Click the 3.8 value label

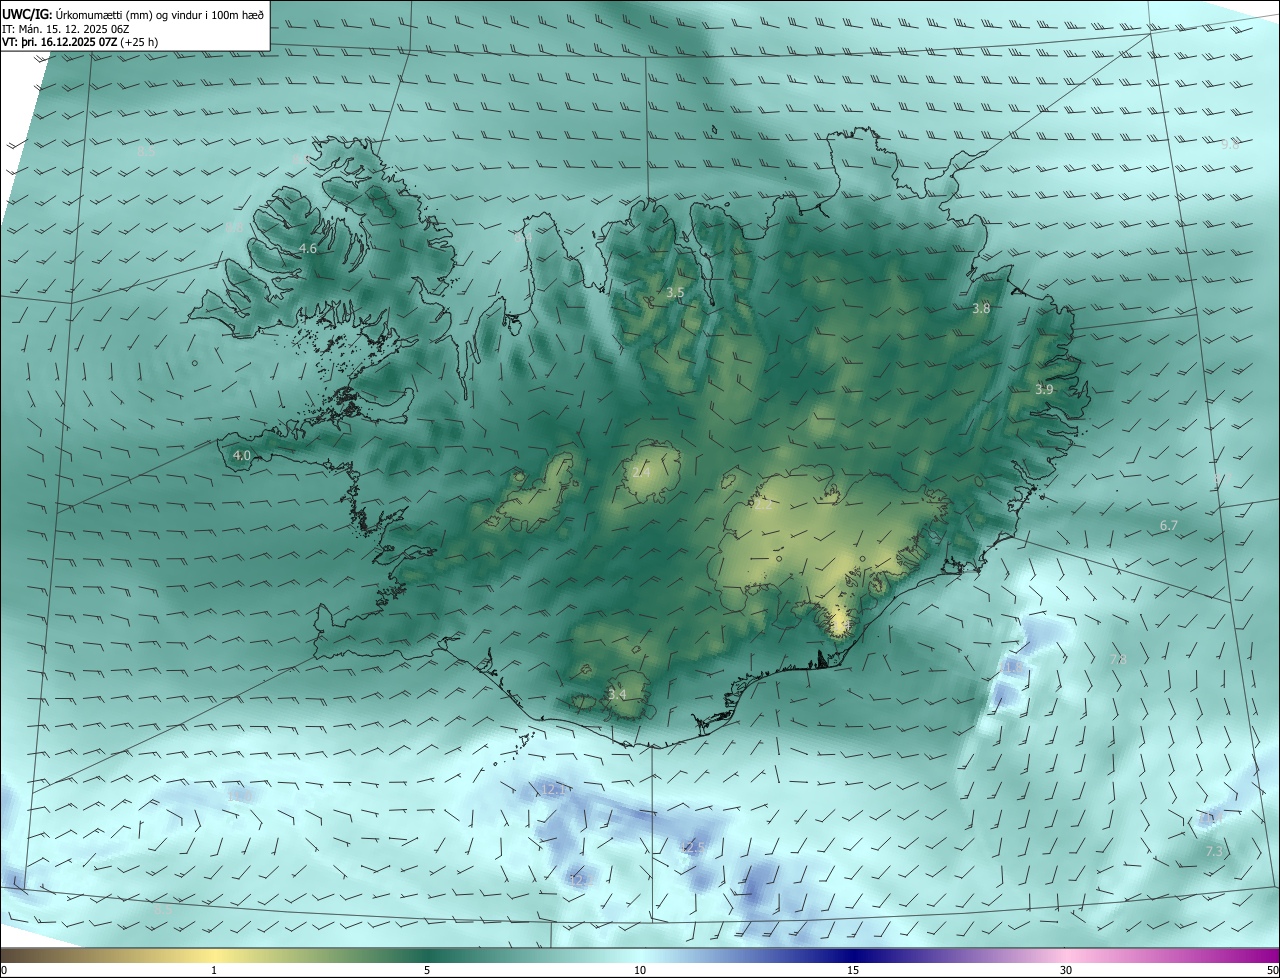point(981,309)
